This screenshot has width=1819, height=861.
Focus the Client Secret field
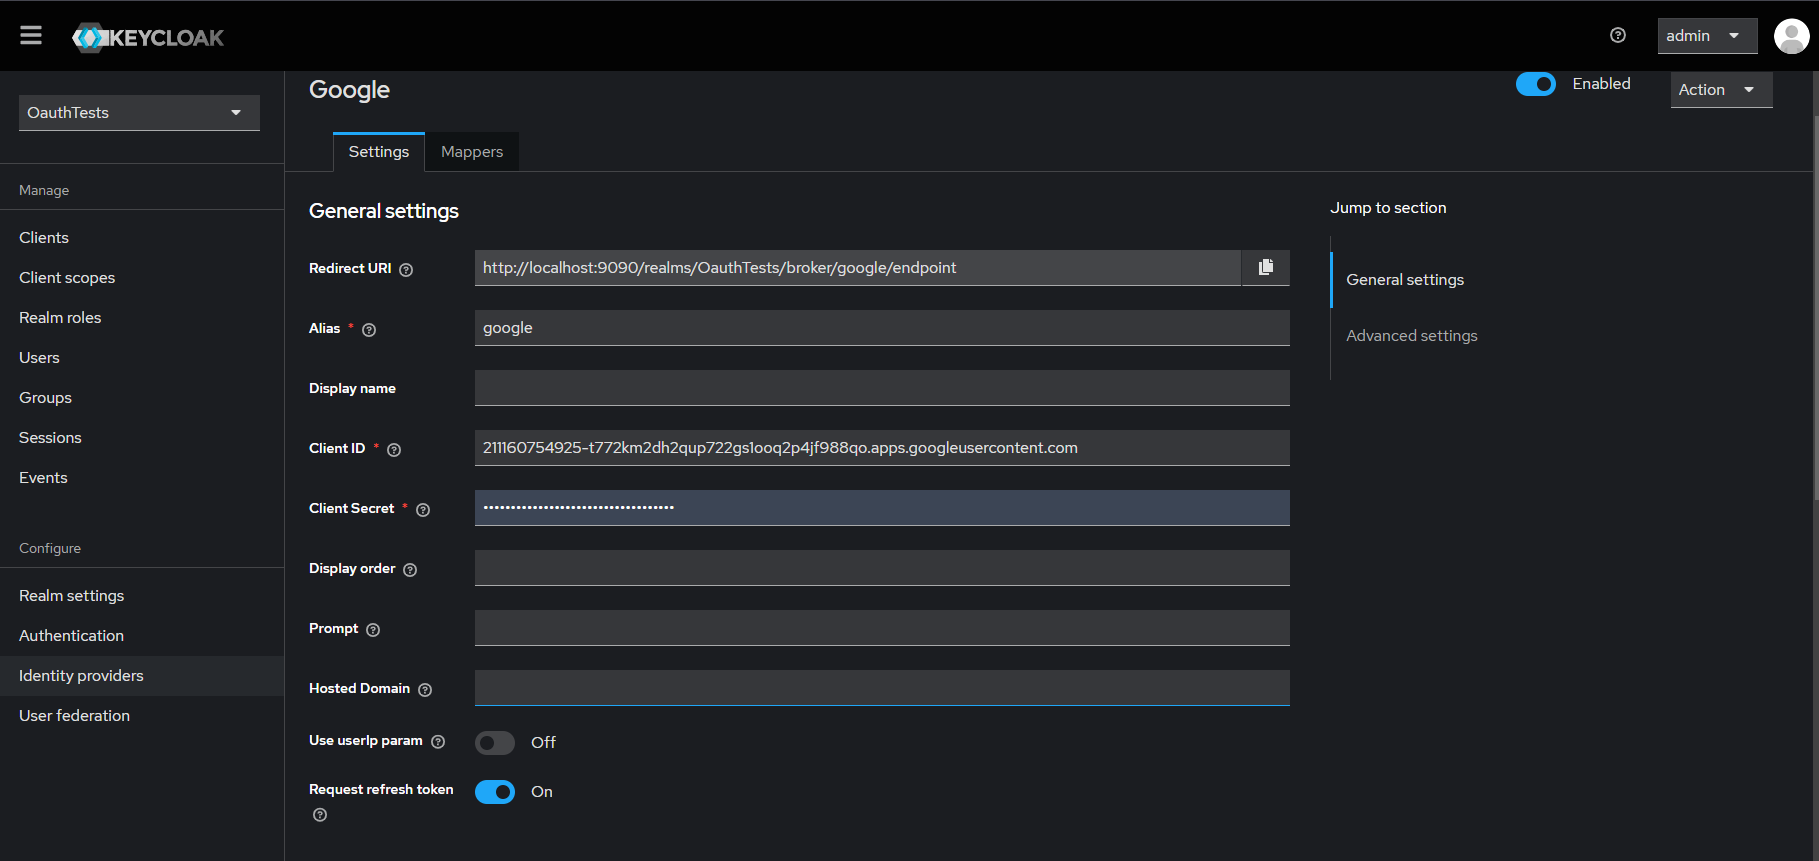coord(882,508)
